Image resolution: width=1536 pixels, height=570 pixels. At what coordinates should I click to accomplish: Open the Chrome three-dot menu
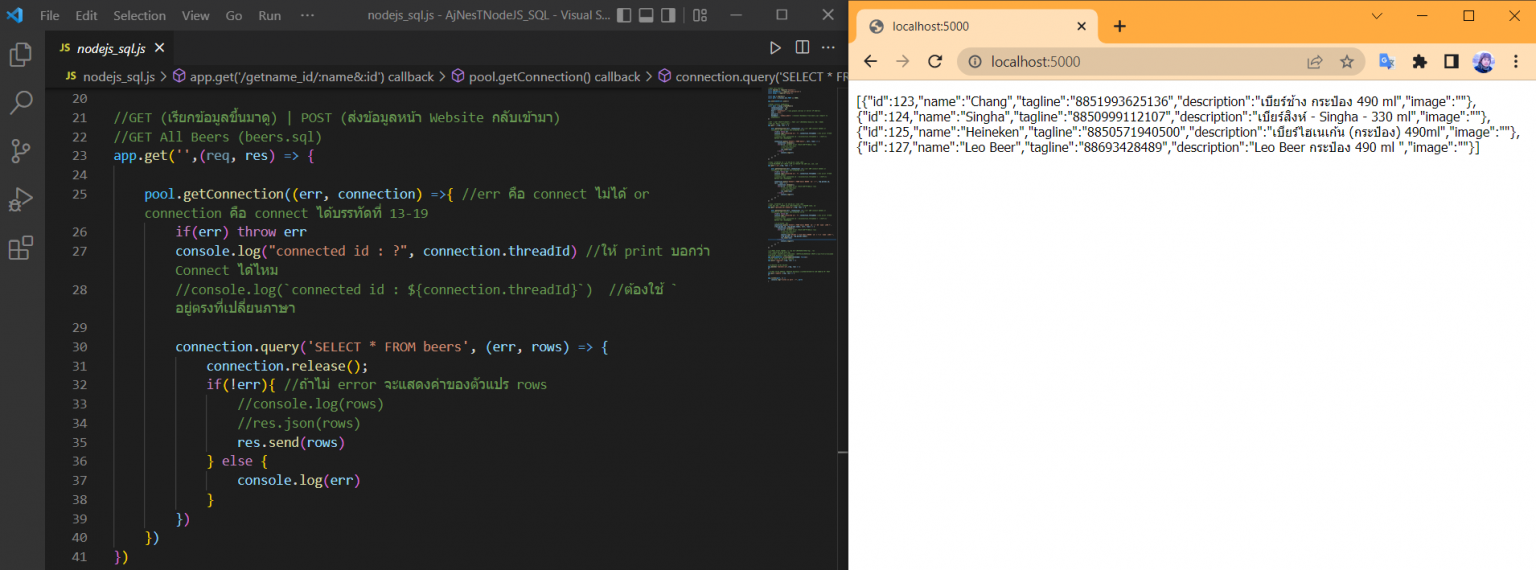1516,62
